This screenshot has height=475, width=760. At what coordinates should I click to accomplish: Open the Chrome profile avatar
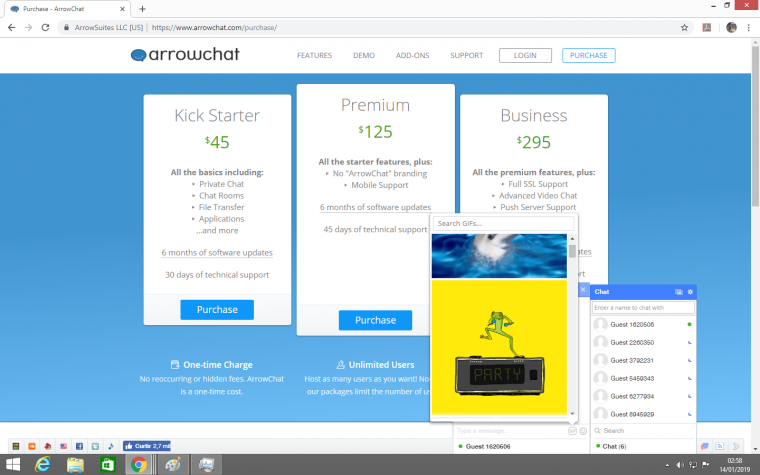coord(731,28)
